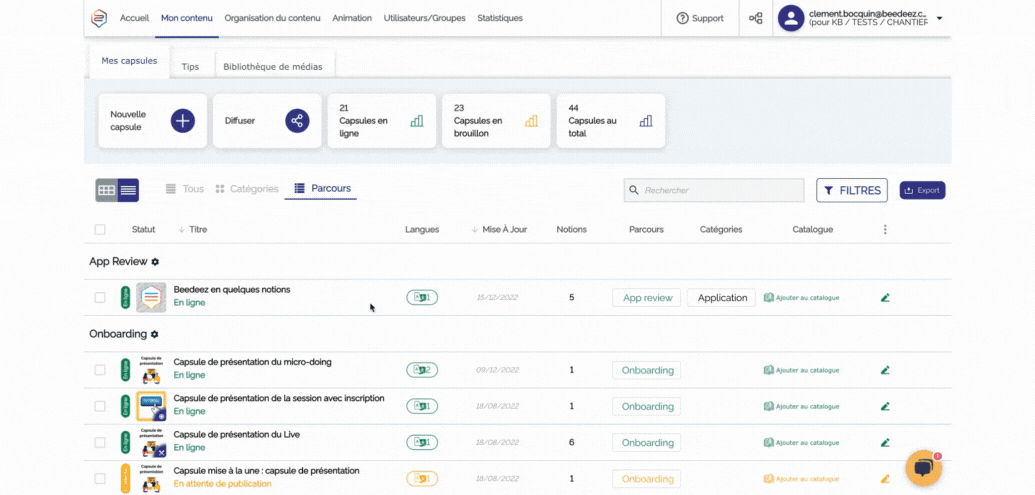The width and height of the screenshot is (1035, 495).
Task: Open the organization tree icon in header
Action: pyautogui.click(x=756, y=18)
